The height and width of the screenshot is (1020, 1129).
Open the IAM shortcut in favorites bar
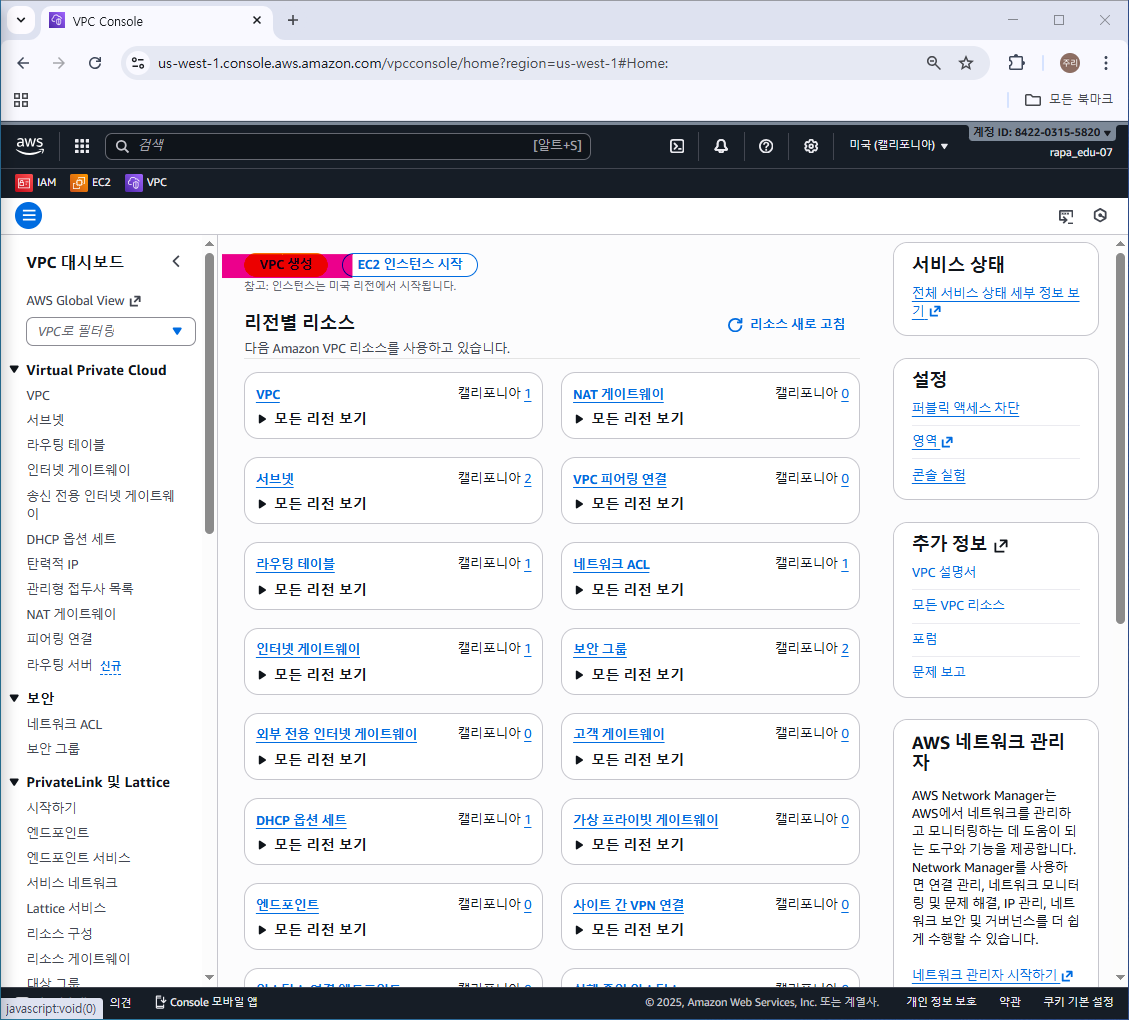(x=36, y=183)
